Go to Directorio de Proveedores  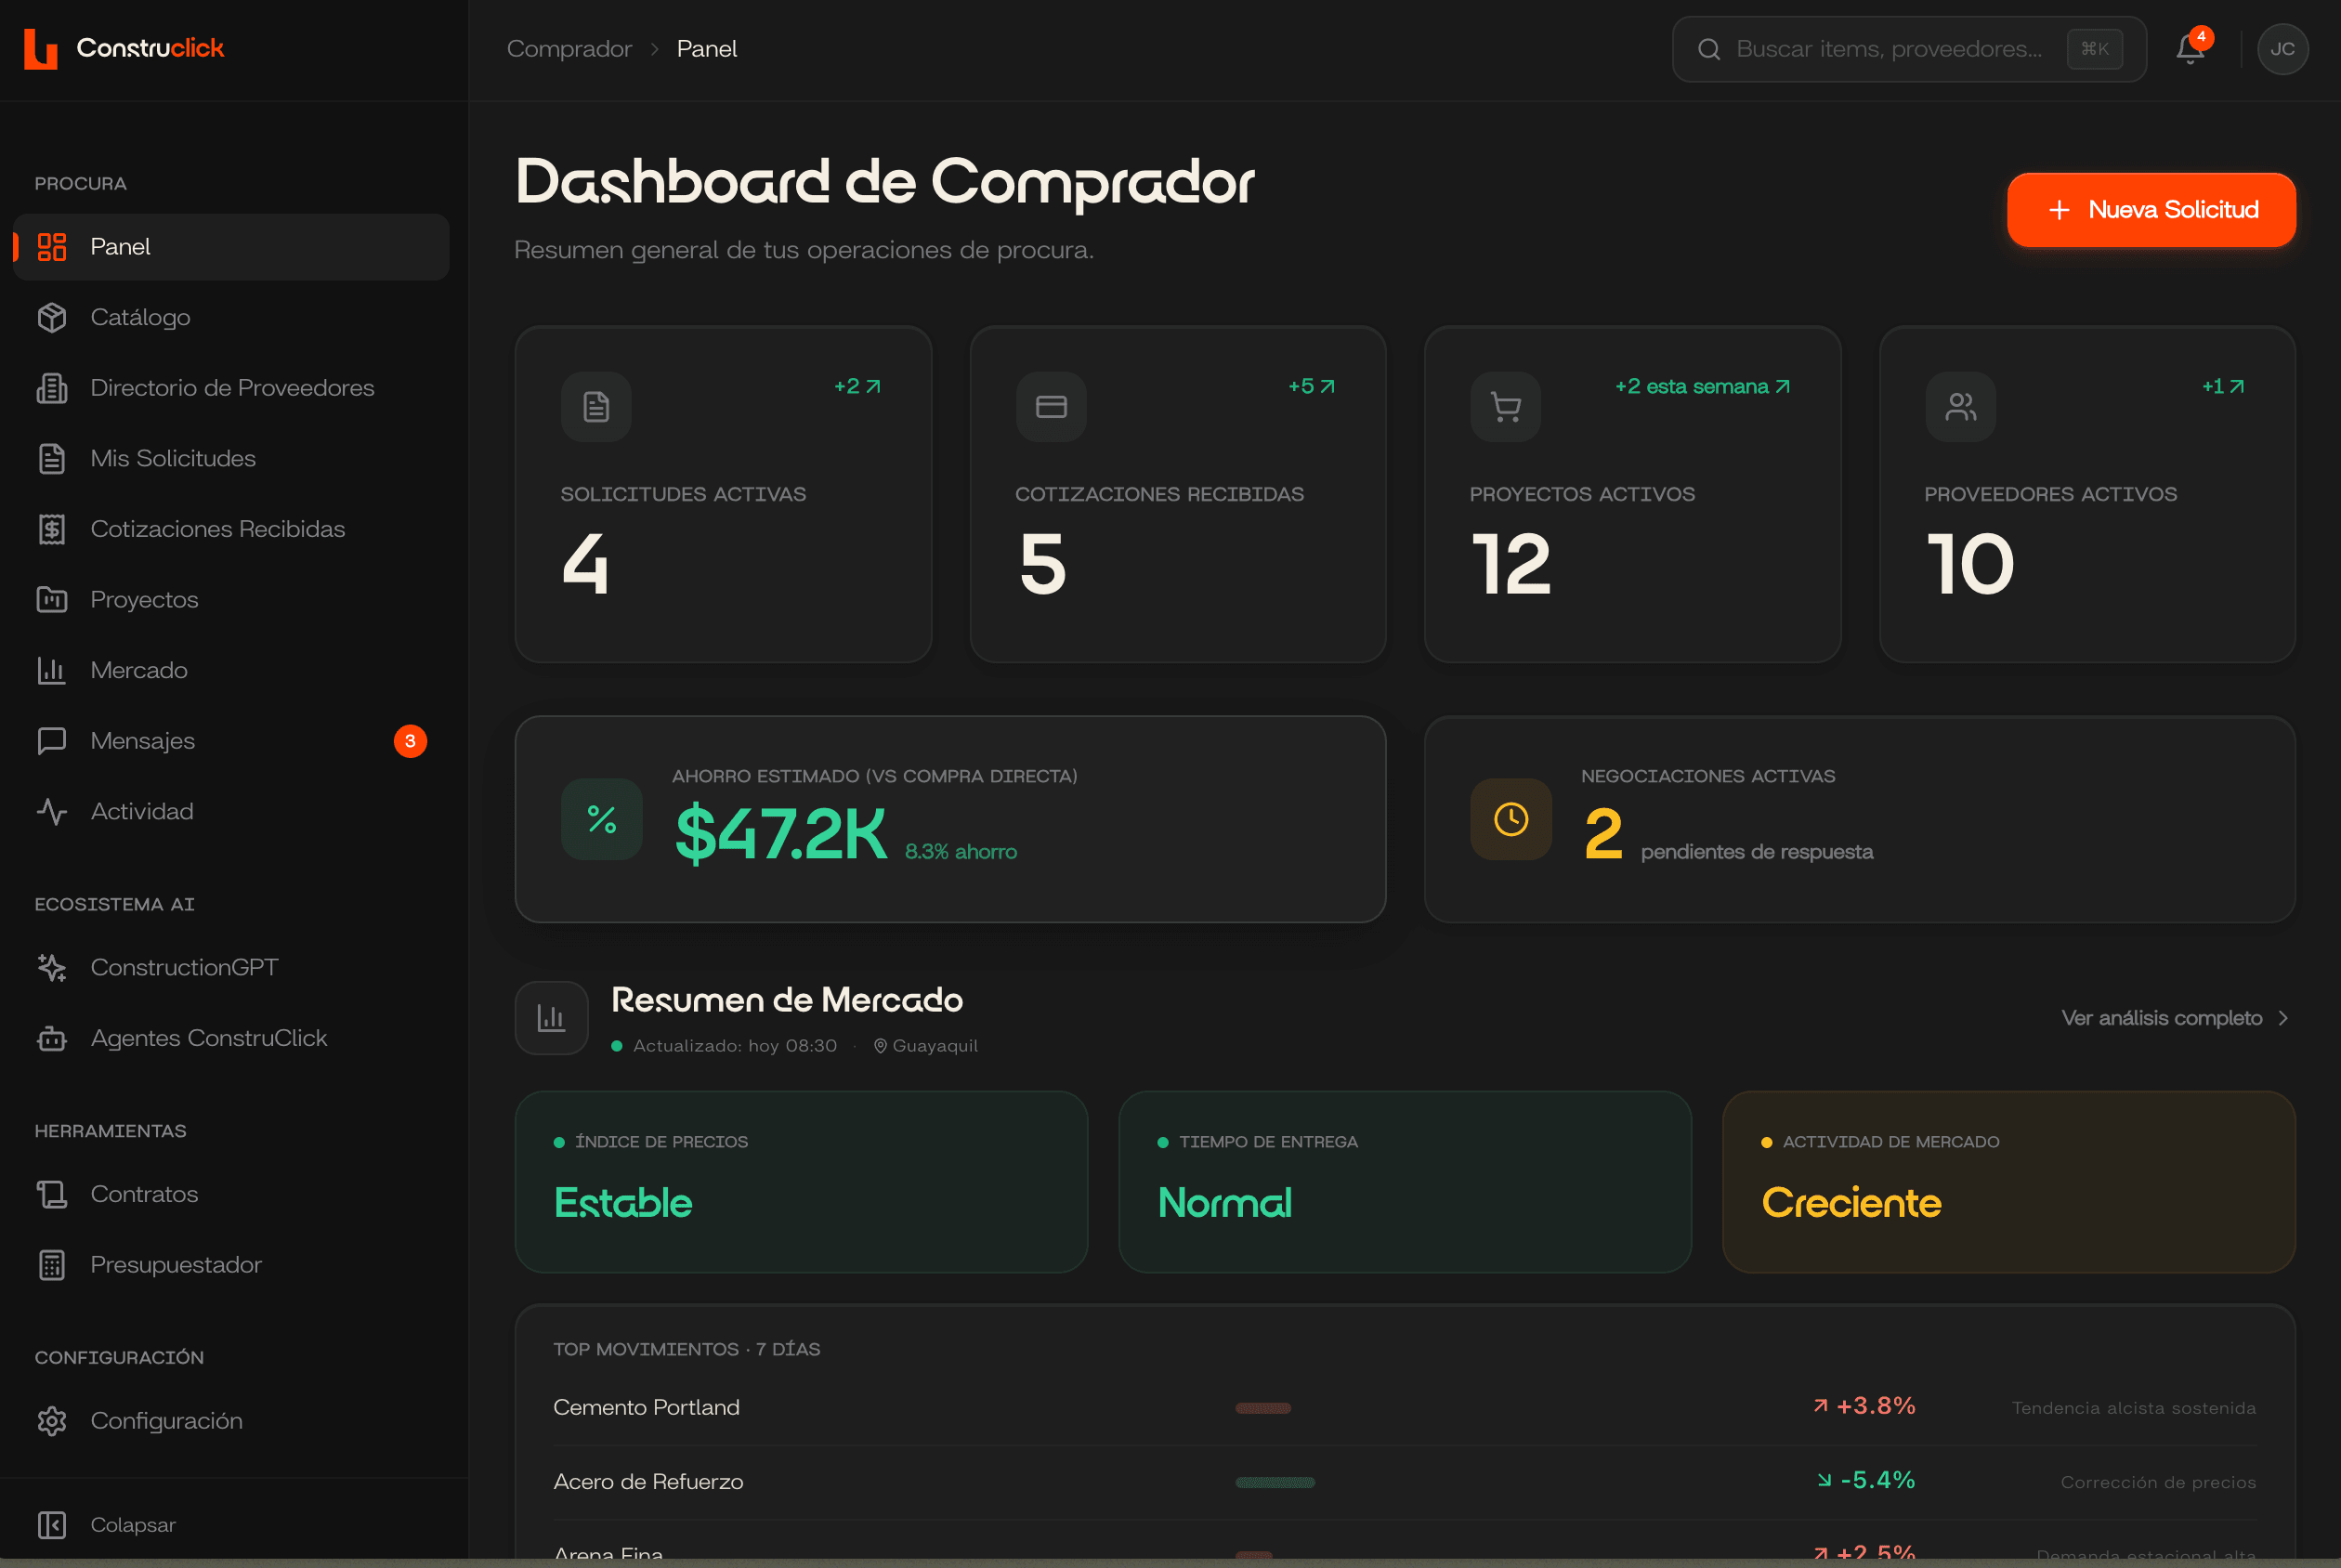point(231,387)
